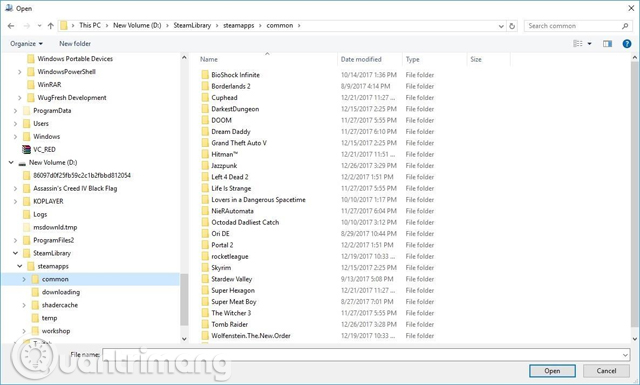Collapse the SteamLibrary tree node
The image size is (640, 385).
click(x=15, y=253)
